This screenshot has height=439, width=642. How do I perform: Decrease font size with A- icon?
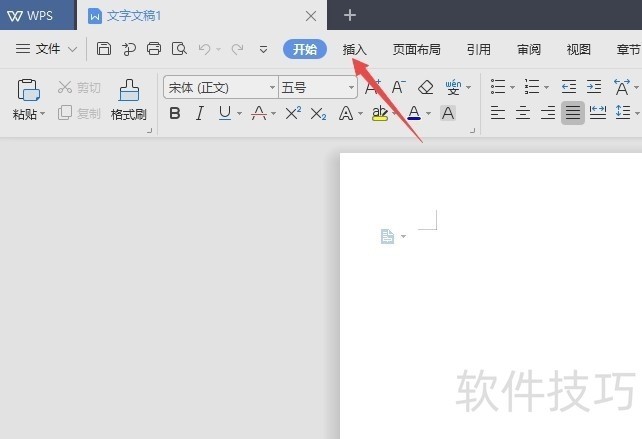pos(398,87)
